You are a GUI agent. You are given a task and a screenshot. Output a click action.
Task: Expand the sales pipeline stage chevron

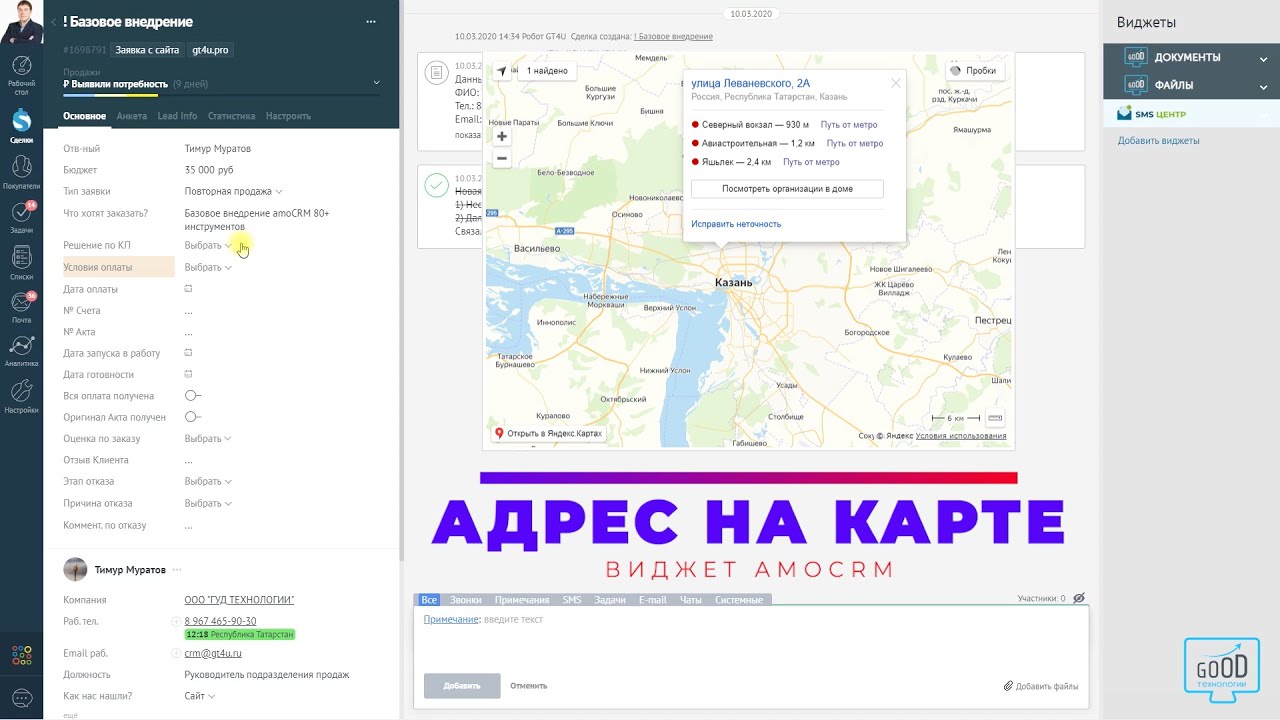(377, 82)
